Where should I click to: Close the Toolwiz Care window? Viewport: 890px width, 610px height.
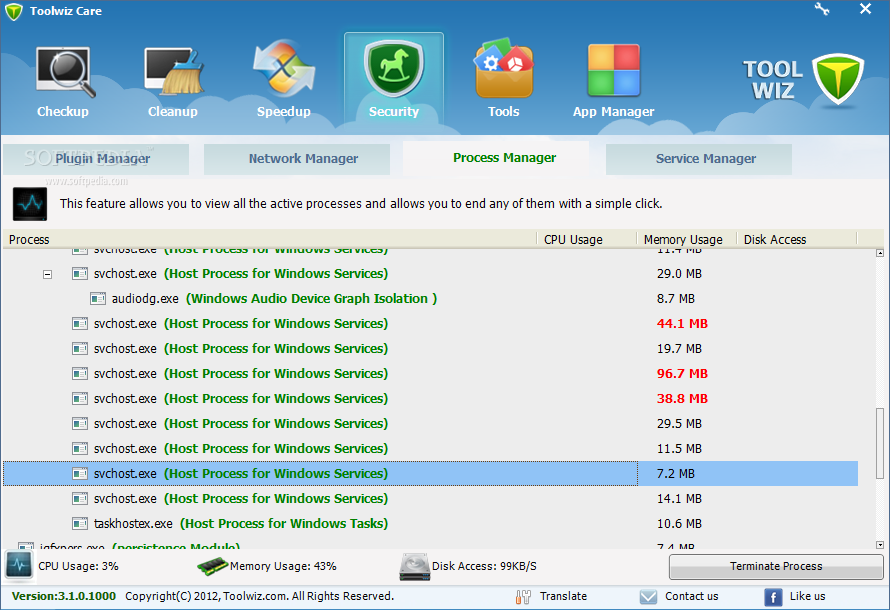pos(865,9)
